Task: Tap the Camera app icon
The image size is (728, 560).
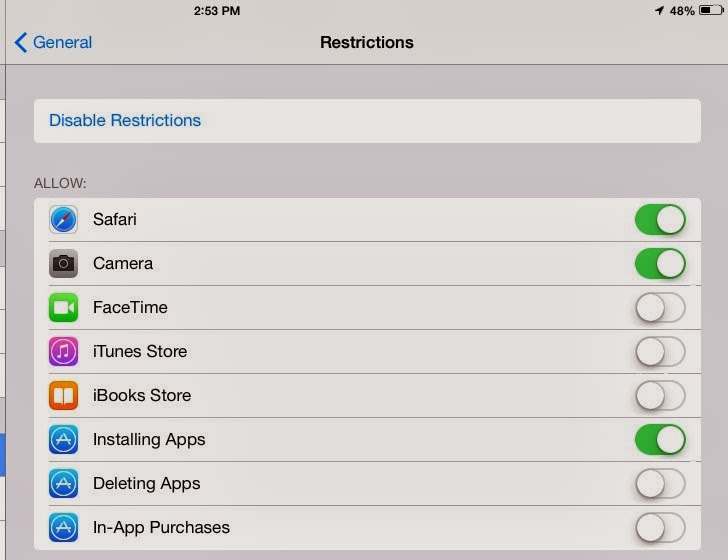Action: (64, 263)
